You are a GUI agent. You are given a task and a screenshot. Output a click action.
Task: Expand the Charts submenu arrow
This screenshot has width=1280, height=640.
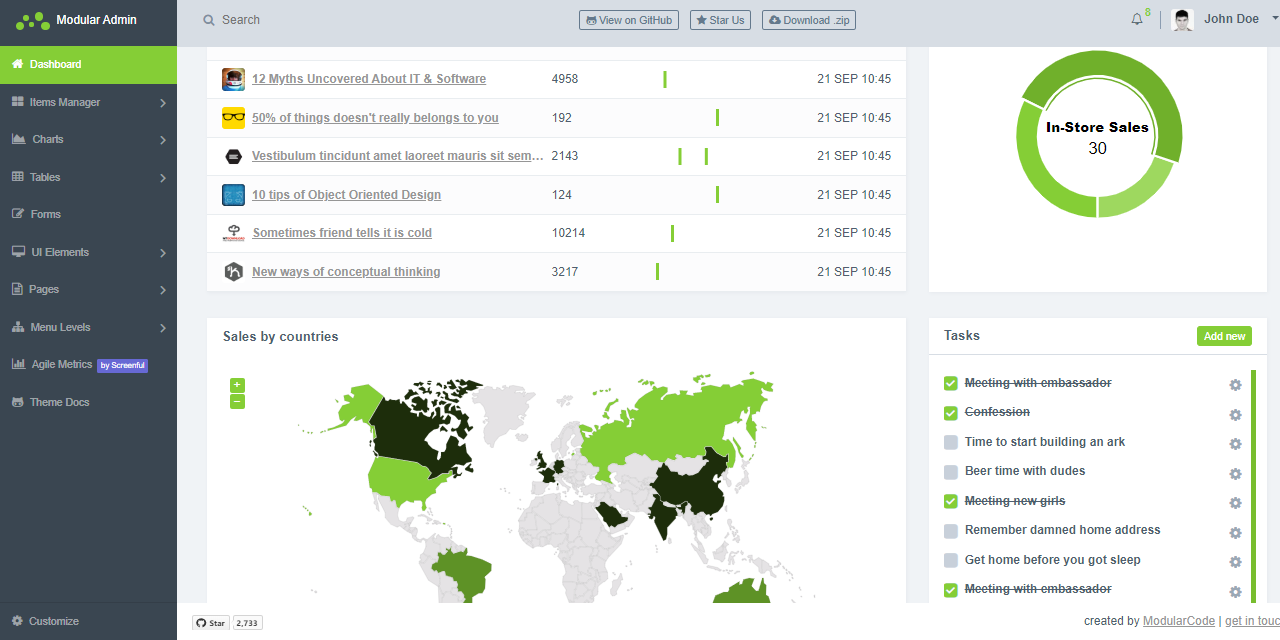coord(163,140)
